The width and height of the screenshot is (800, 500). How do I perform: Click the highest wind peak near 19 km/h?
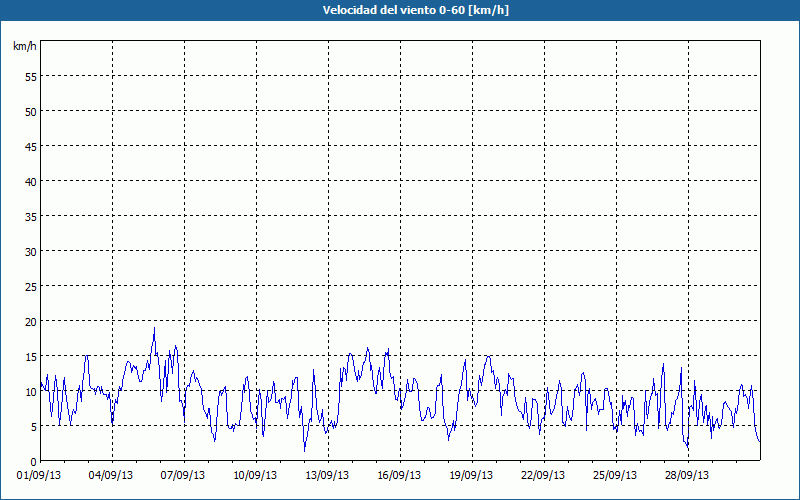pyautogui.click(x=155, y=329)
